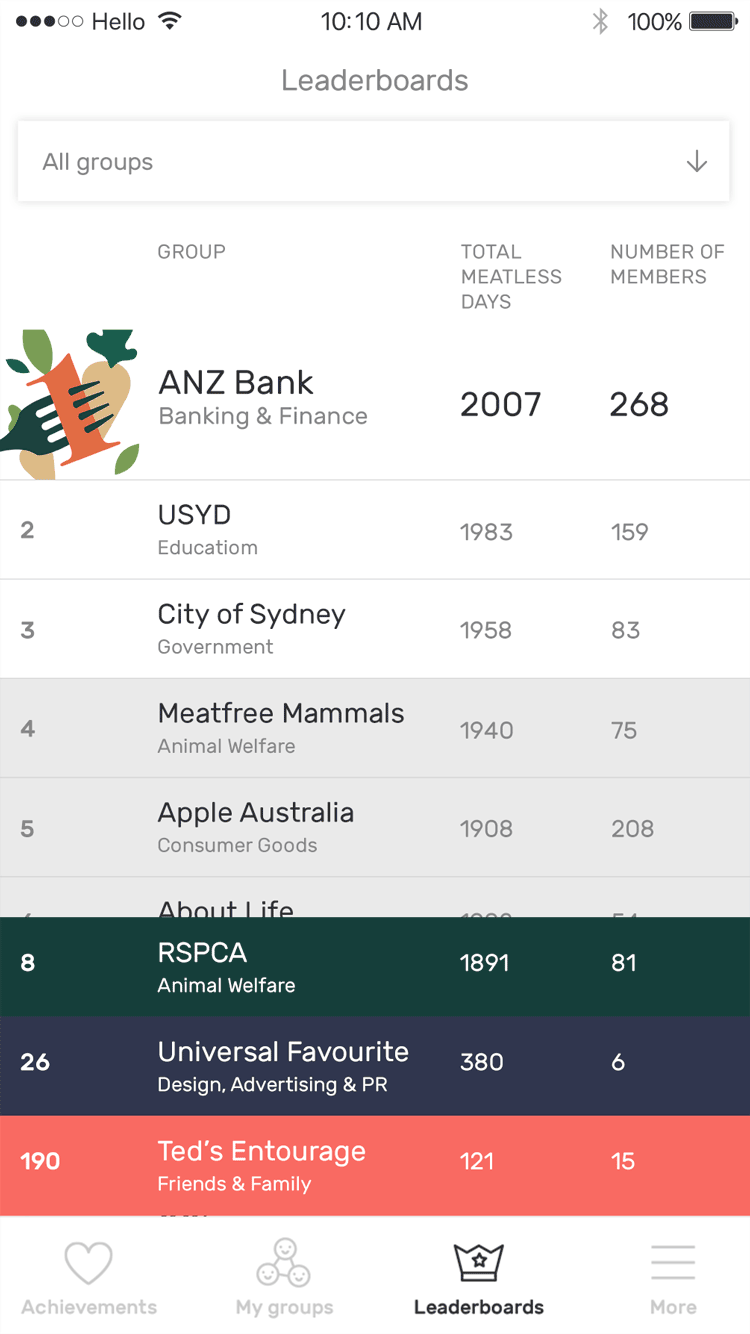Switch to the Achievements tab label

click(89, 1307)
